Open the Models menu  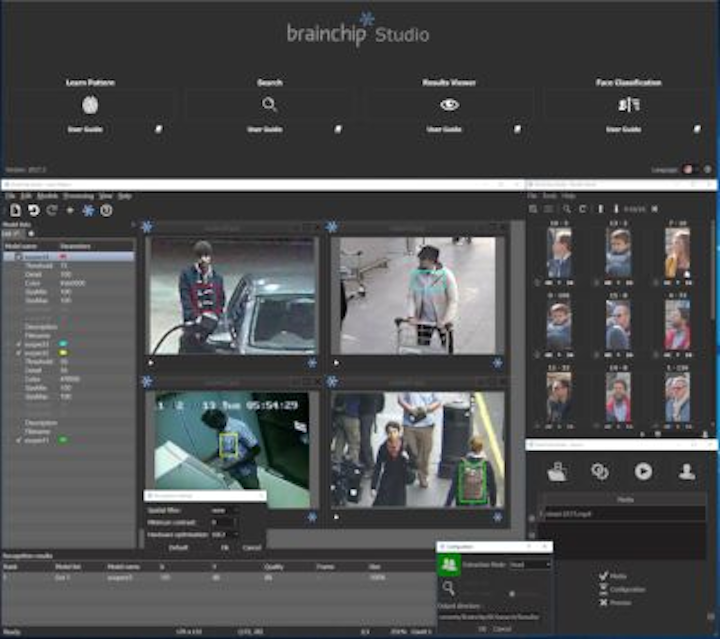(47, 196)
